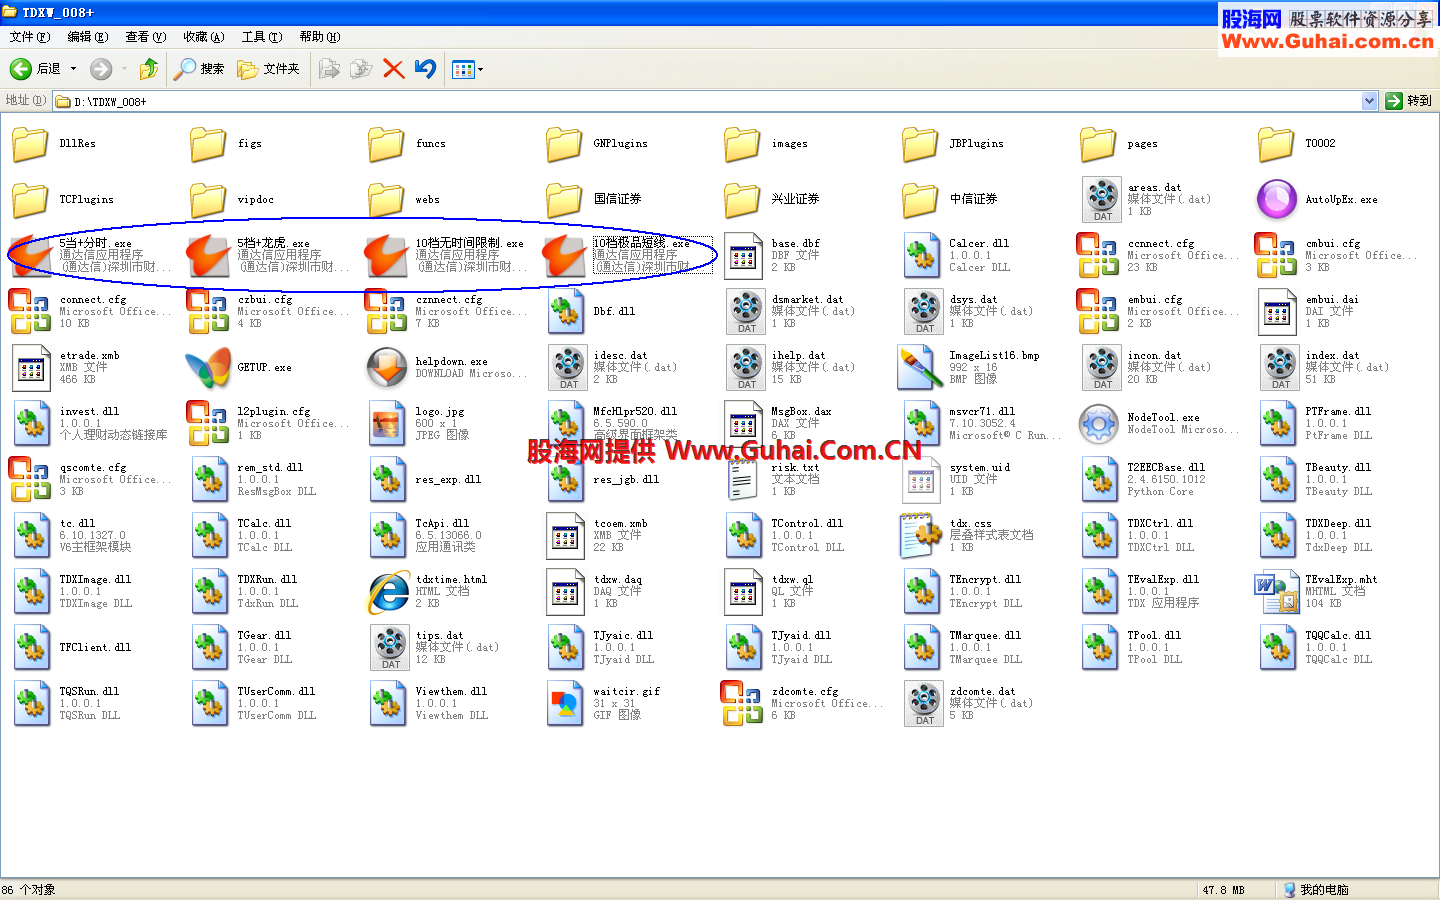Open the Search (搜索) pane
This screenshot has height=900, width=1440.
click(x=198, y=69)
